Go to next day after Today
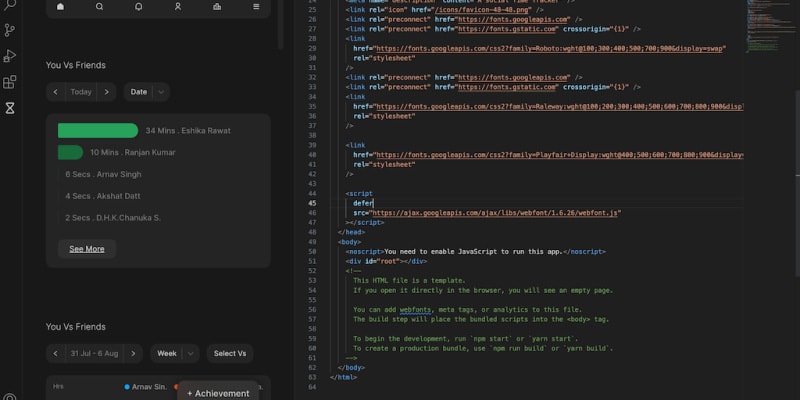 107,92
